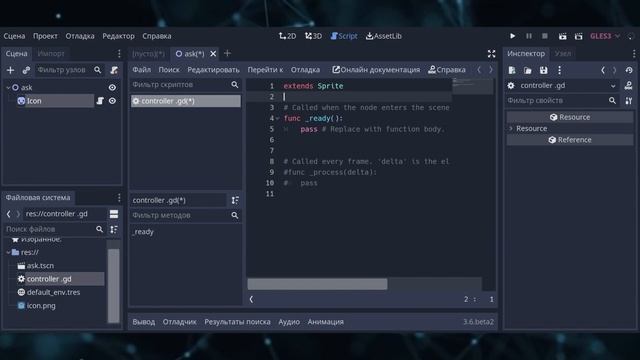Screen dimensions: 640x360
Task: Open the AssetLib workspace
Action: (384, 36)
